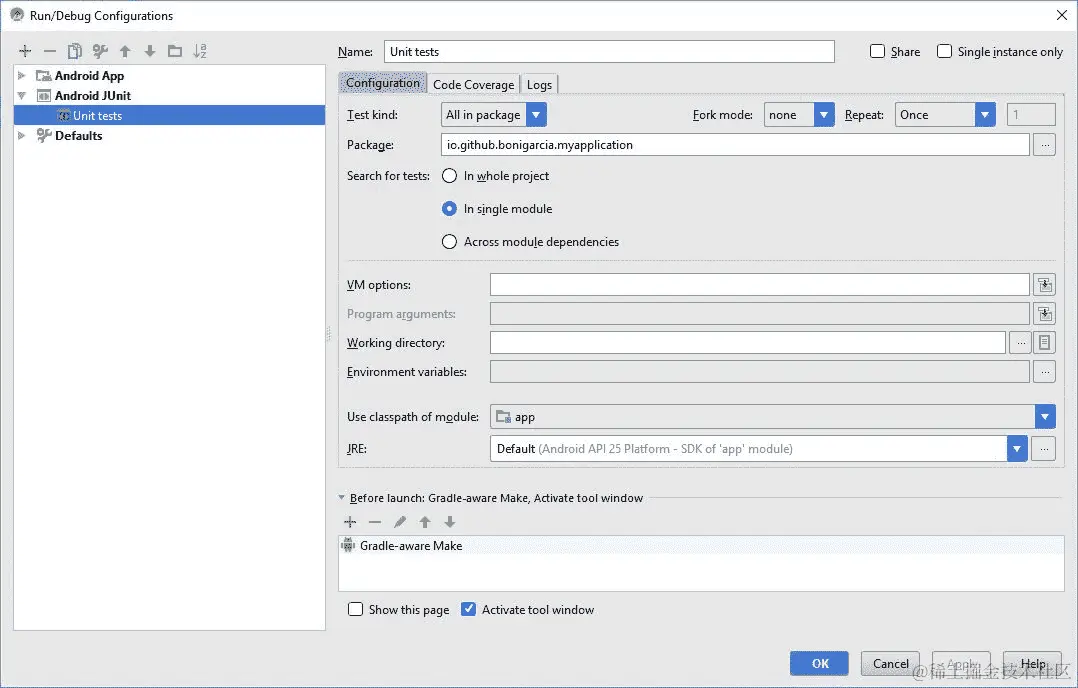Browse for working directory
Screen dimensions: 1078x688
pyautogui.click(x=1020, y=343)
